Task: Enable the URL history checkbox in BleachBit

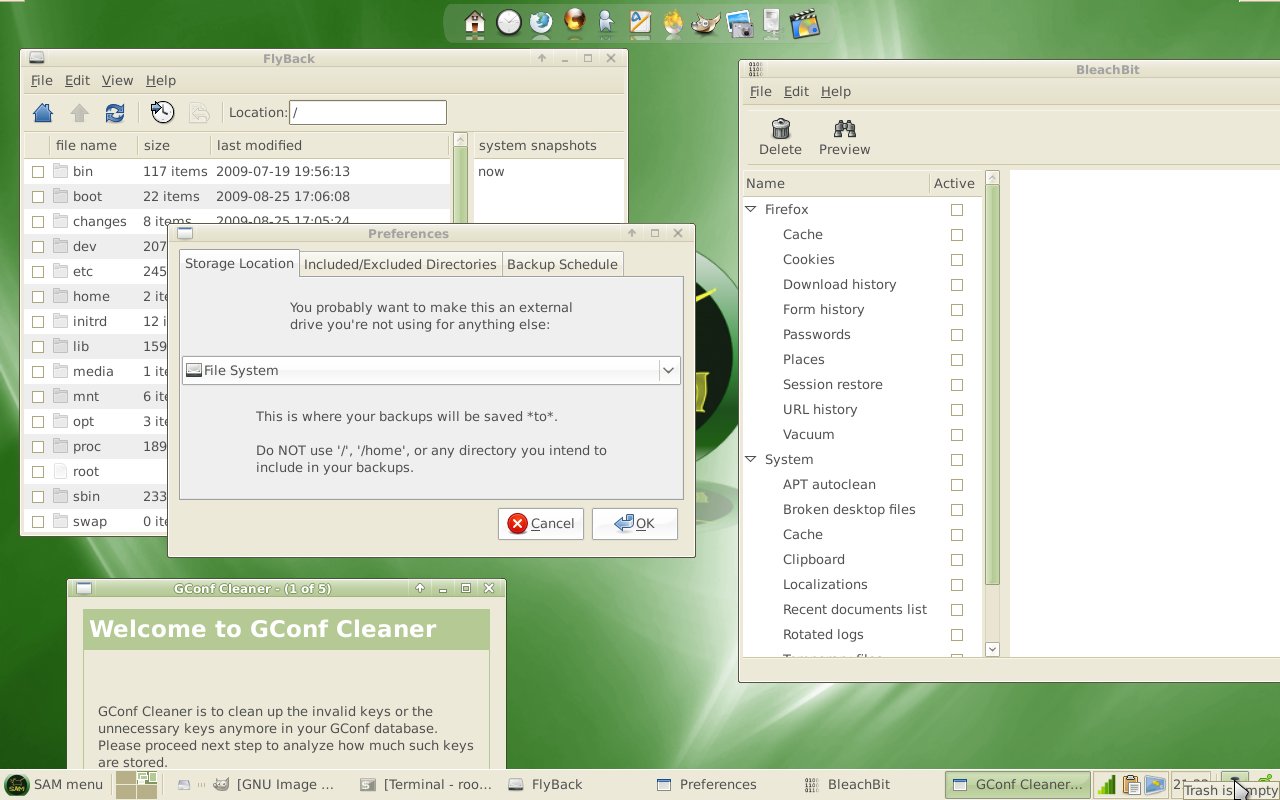Action: (957, 410)
